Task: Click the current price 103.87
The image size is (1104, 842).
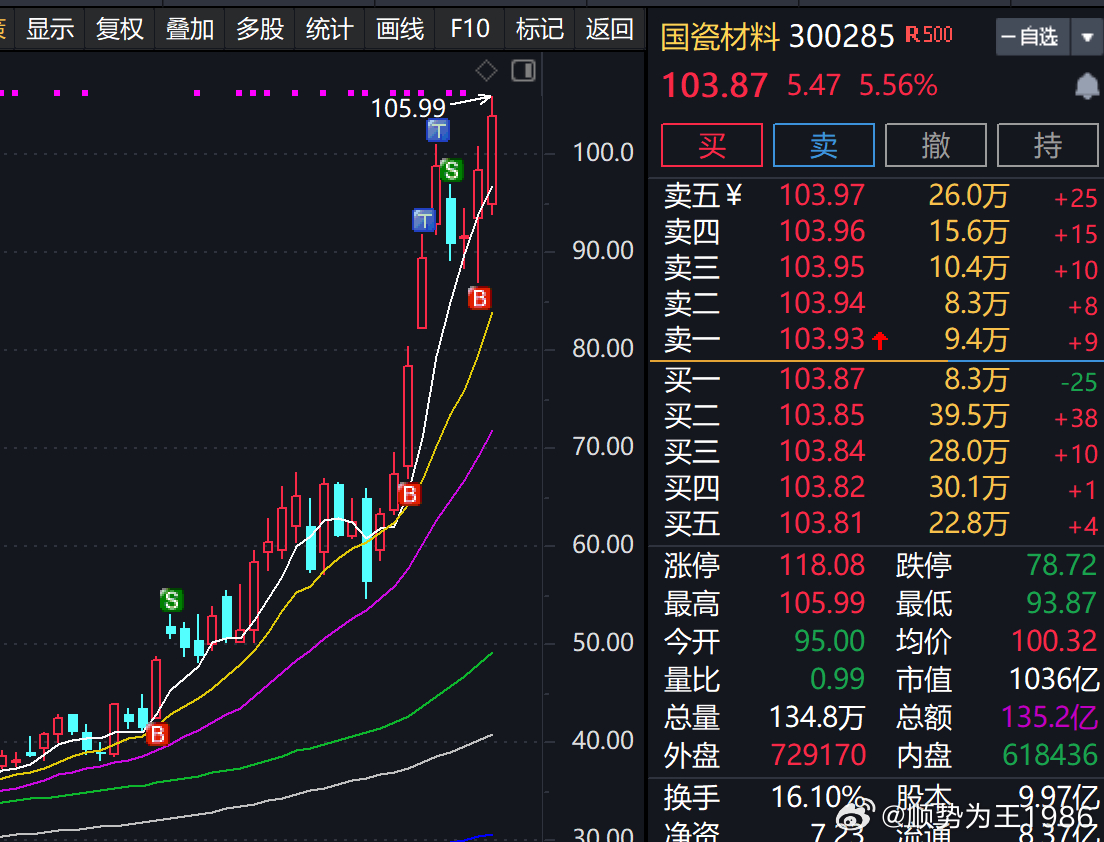Action: pyautogui.click(x=715, y=87)
